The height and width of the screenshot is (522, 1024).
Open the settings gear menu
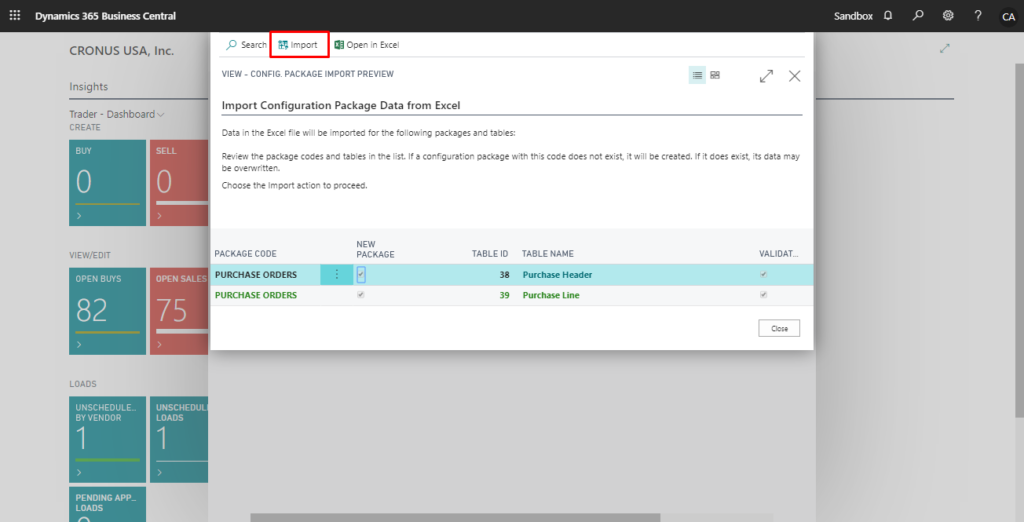[x=948, y=15]
